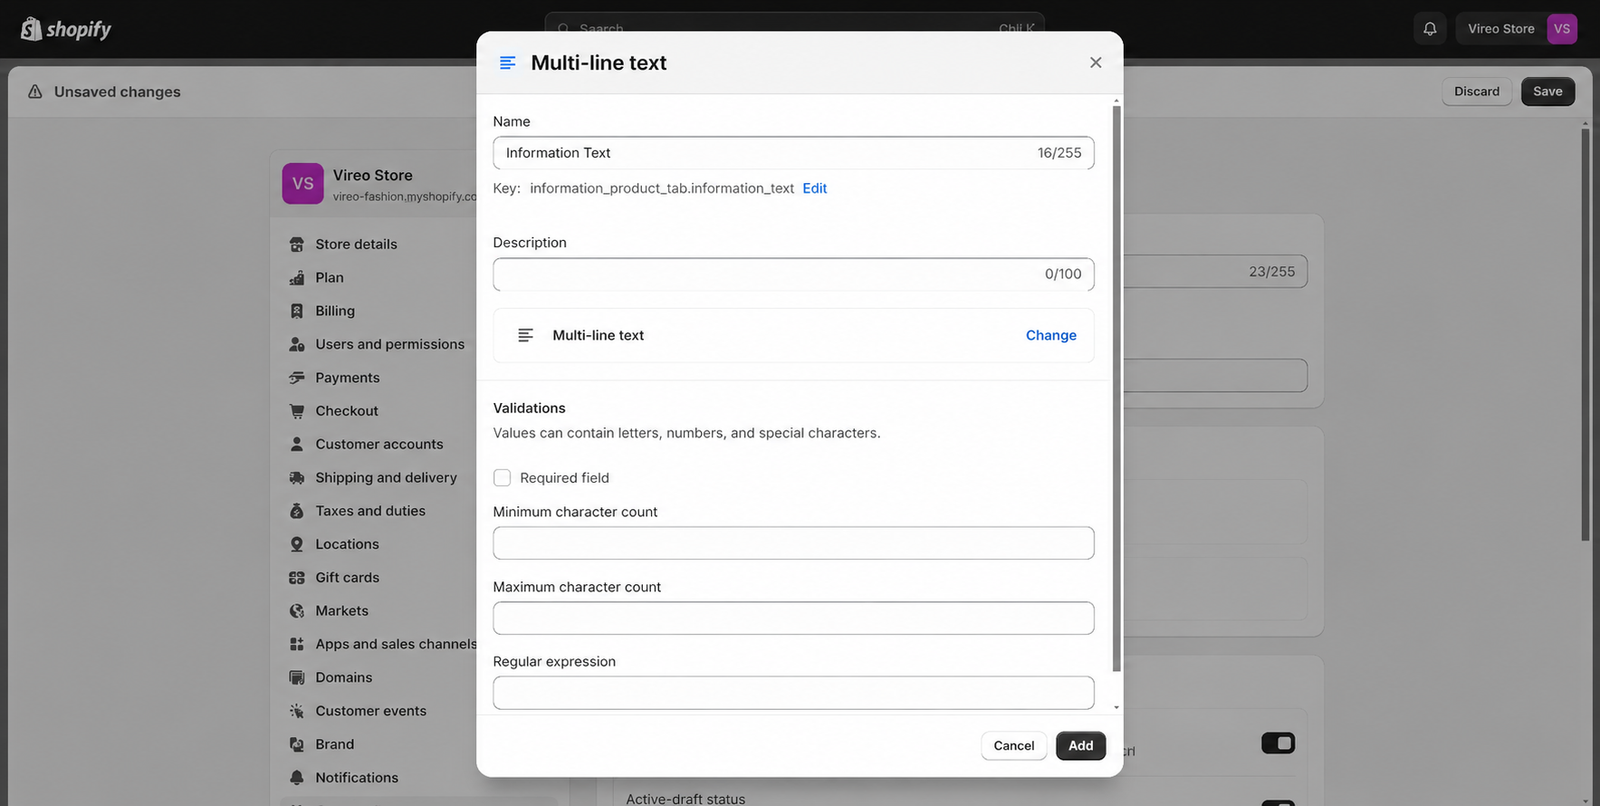Click the Save button
The image size is (1600, 806).
[x=1548, y=91]
